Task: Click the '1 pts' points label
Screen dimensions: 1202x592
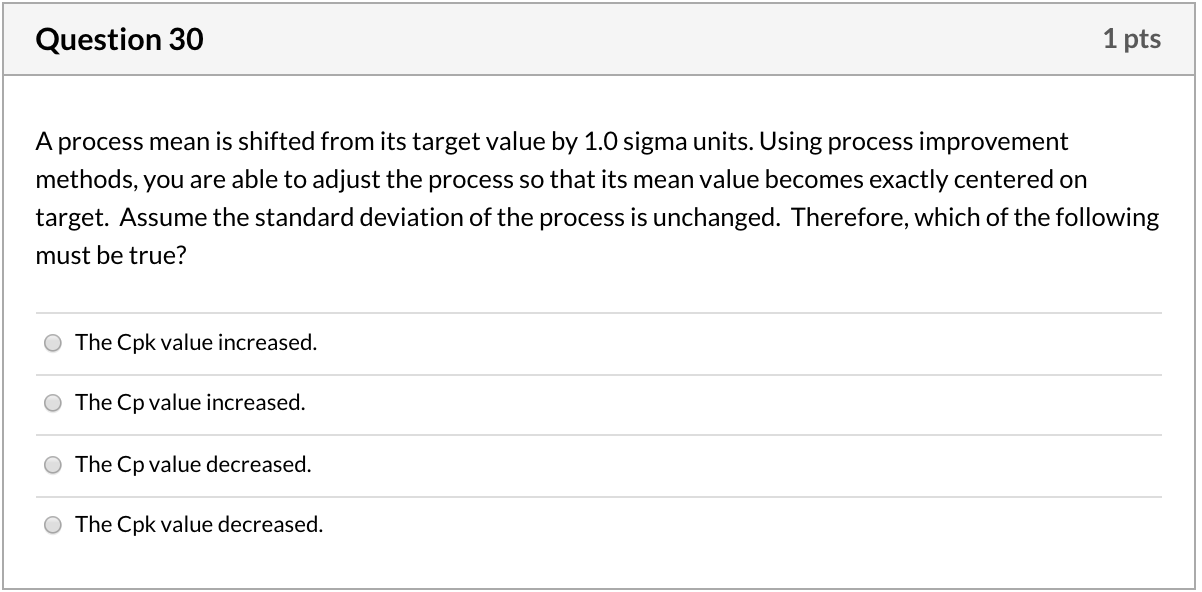Action: pyautogui.click(x=1134, y=38)
